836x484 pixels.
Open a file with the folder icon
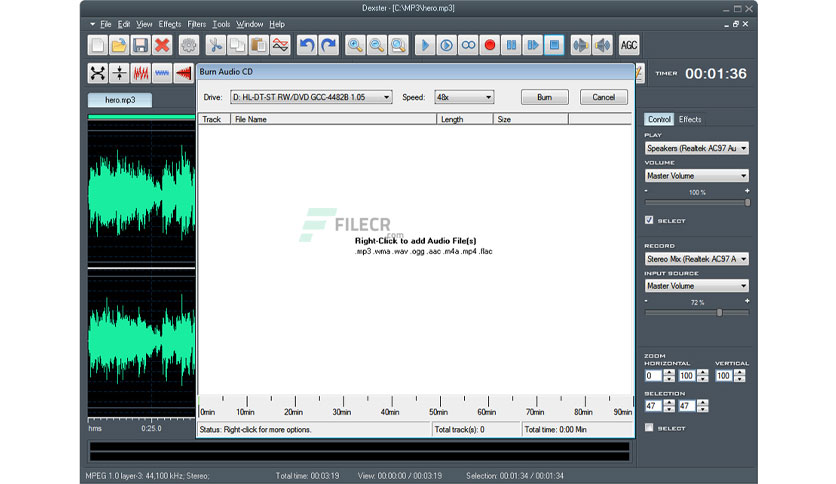pyautogui.click(x=119, y=45)
